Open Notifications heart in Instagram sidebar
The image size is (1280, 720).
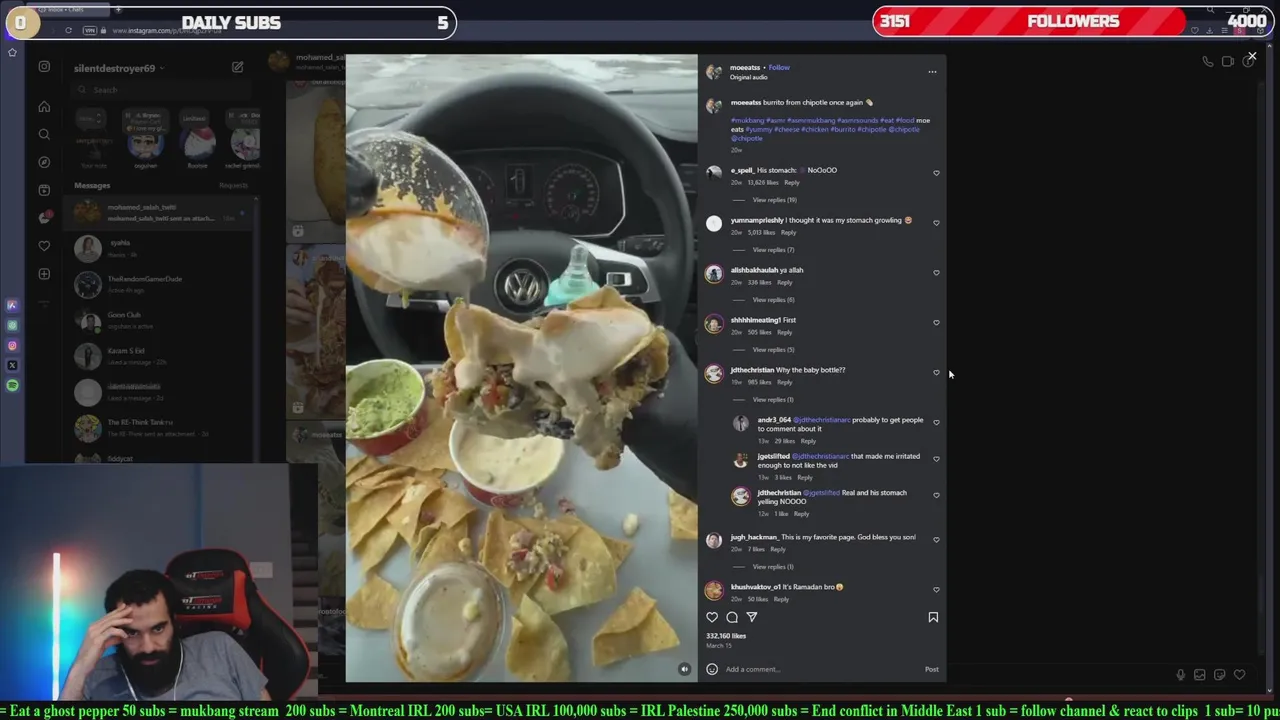tap(44, 246)
